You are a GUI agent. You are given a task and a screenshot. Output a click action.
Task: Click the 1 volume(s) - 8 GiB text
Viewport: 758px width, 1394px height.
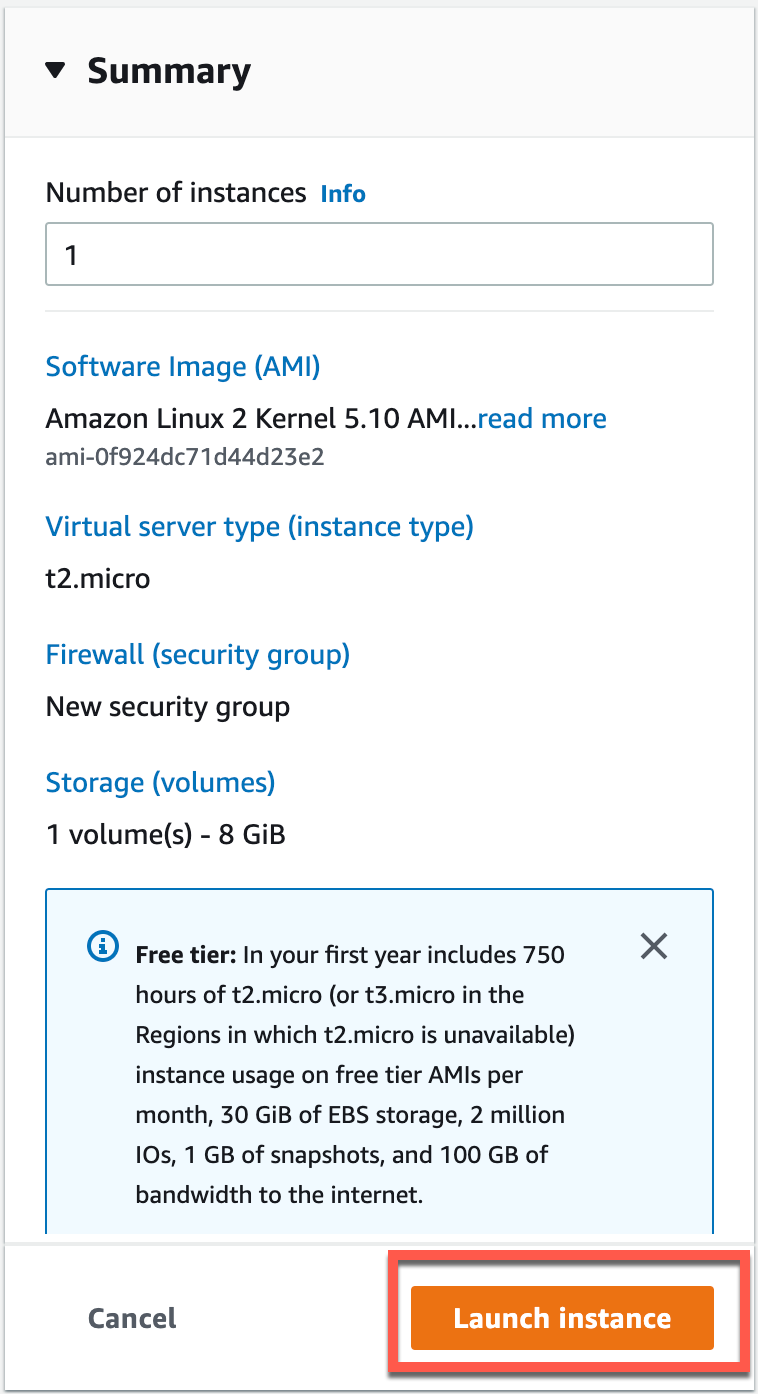[164, 834]
